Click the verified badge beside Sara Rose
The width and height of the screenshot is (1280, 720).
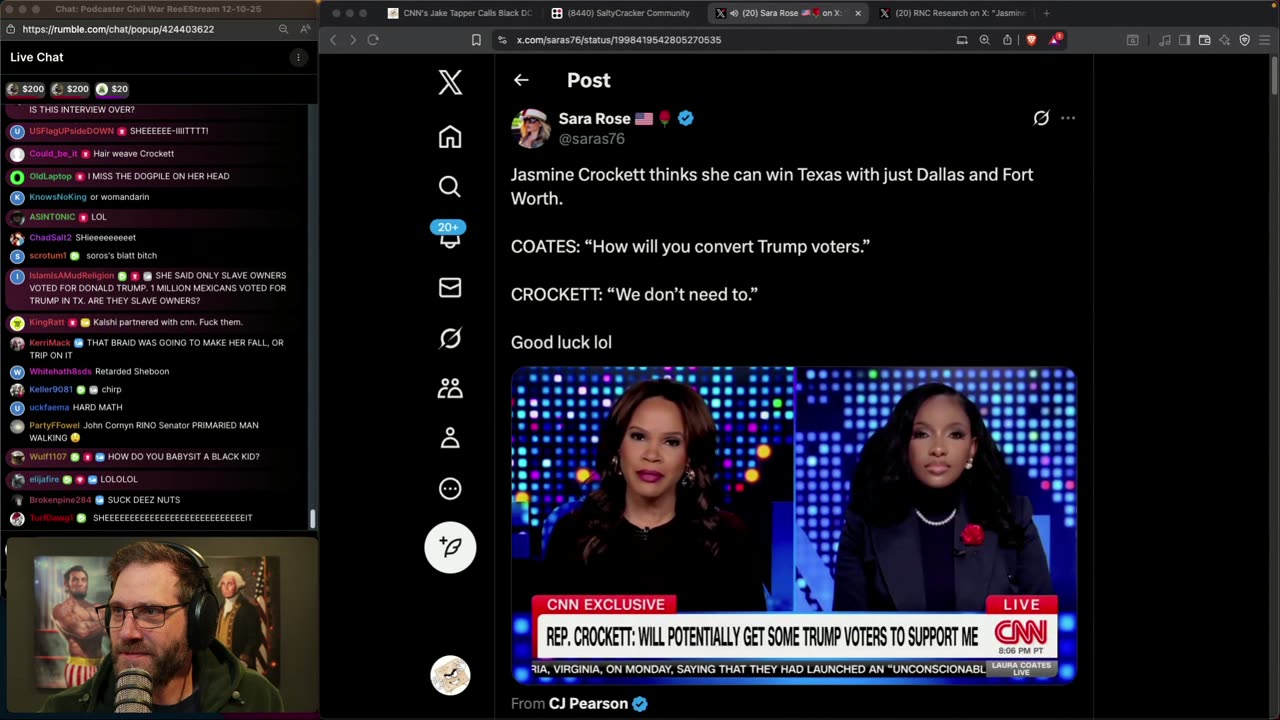686,118
